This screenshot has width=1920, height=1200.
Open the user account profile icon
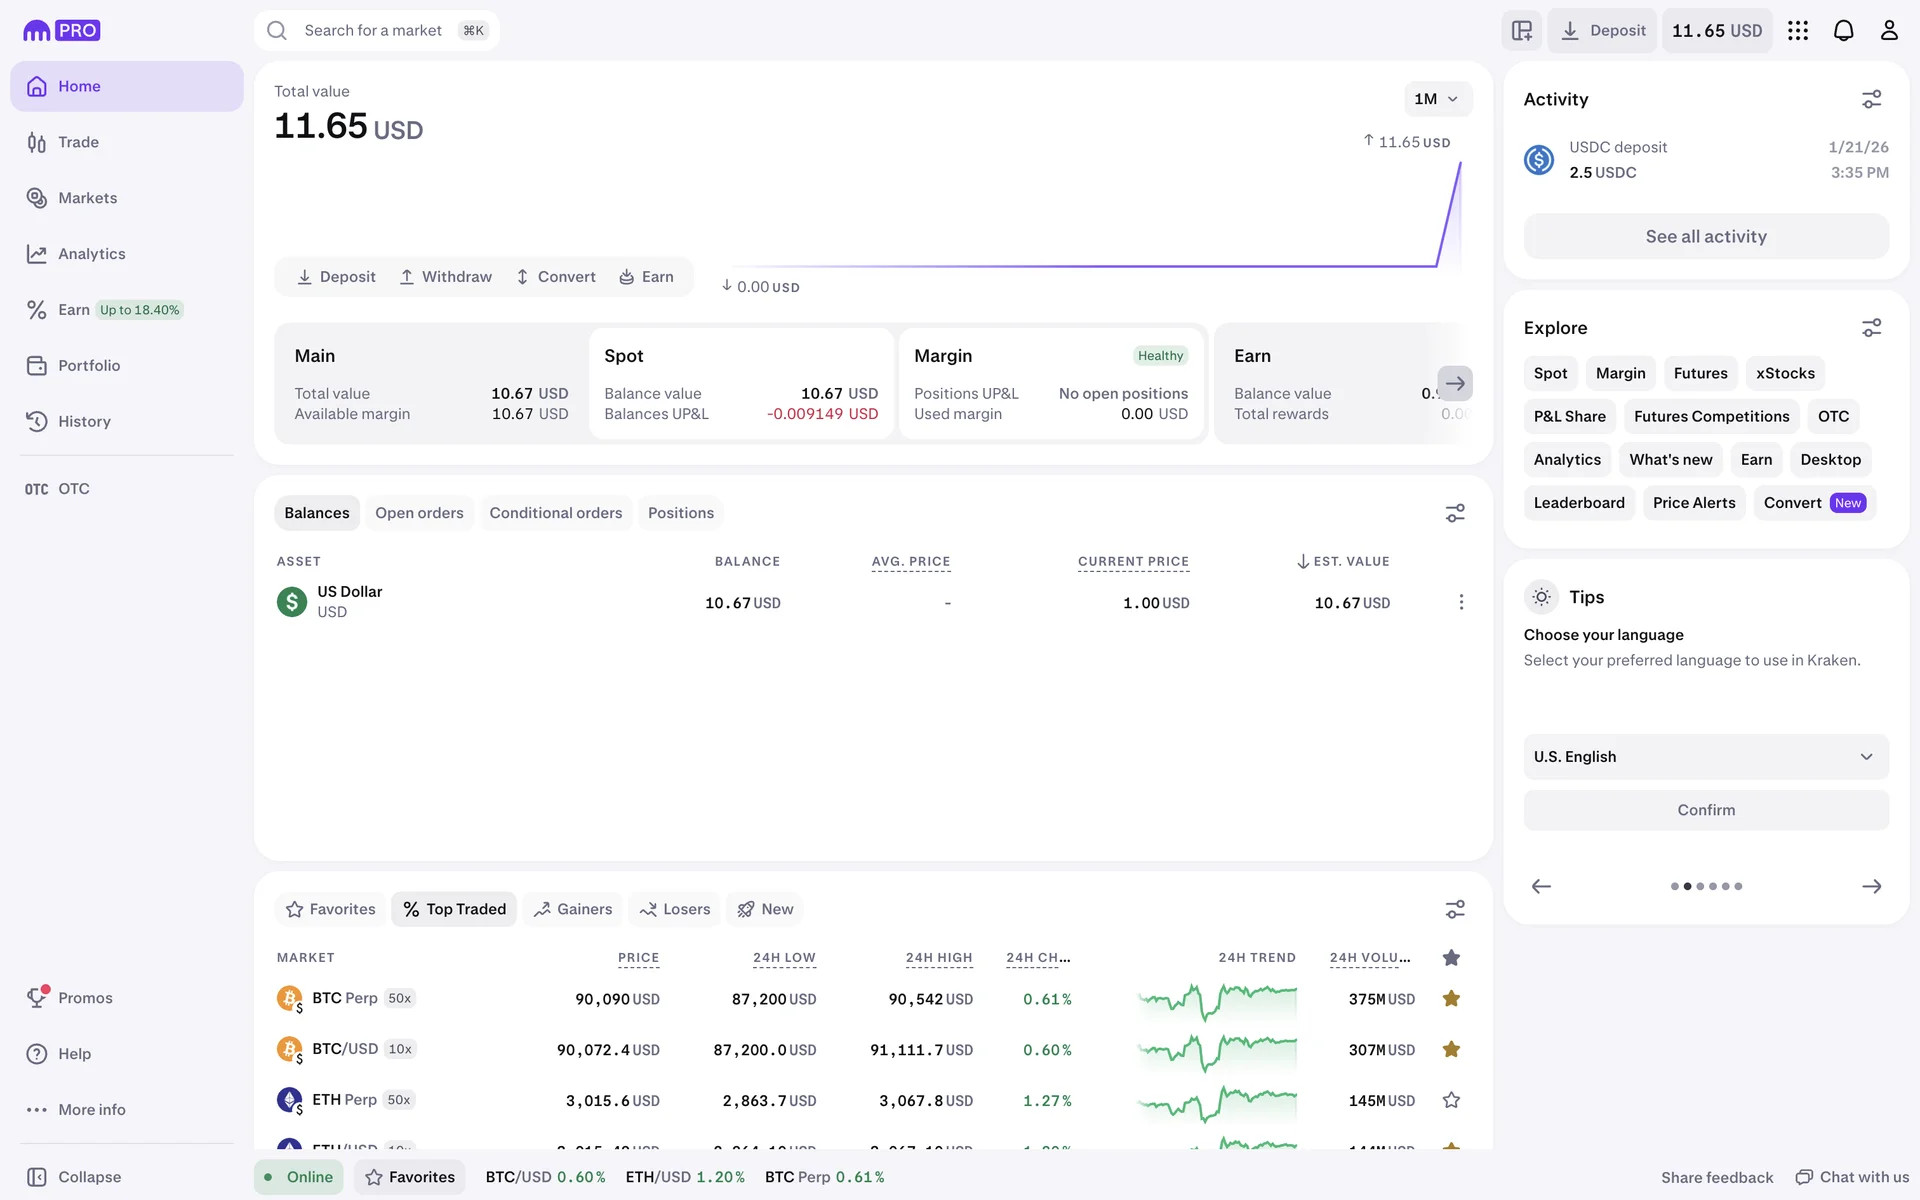1888,31
